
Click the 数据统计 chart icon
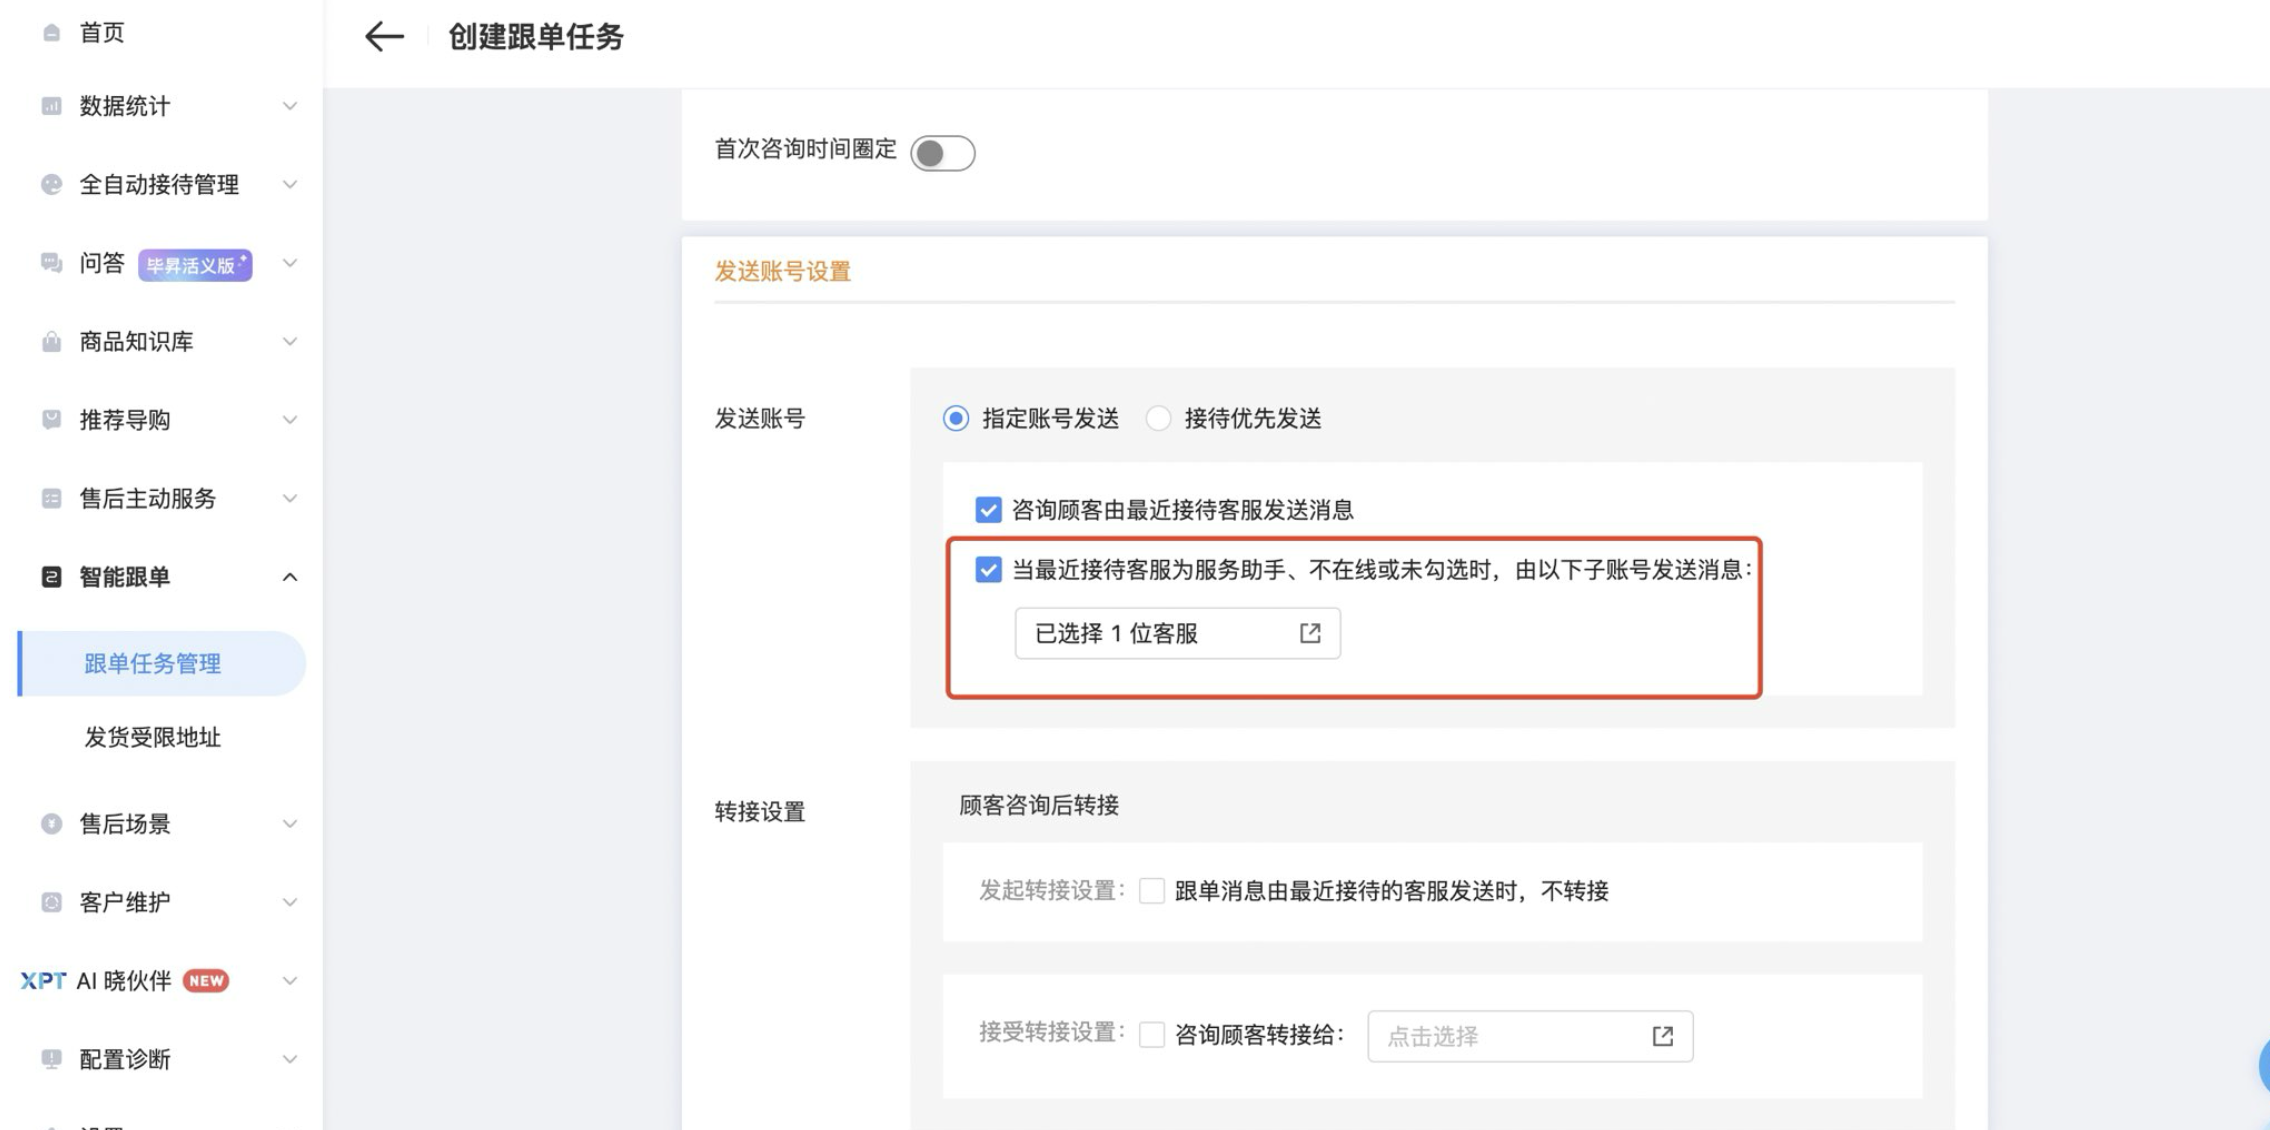pos(51,106)
